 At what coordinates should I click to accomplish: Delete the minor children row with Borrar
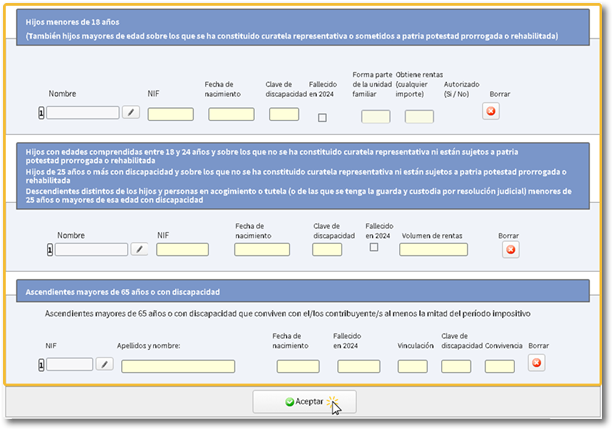pyautogui.click(x=491, y=112)
